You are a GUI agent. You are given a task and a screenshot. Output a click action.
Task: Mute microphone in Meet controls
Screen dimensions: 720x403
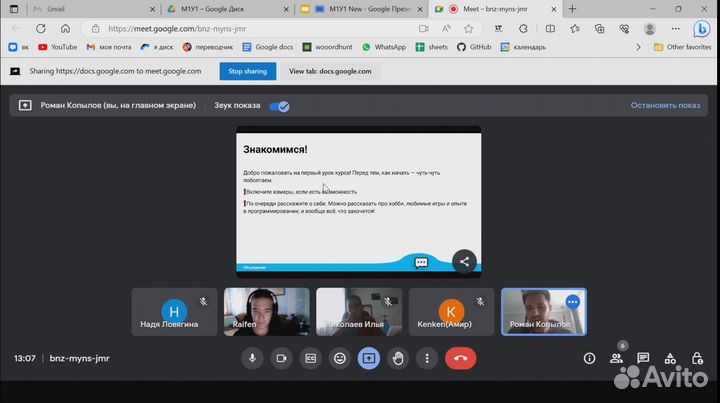[252, 358]
